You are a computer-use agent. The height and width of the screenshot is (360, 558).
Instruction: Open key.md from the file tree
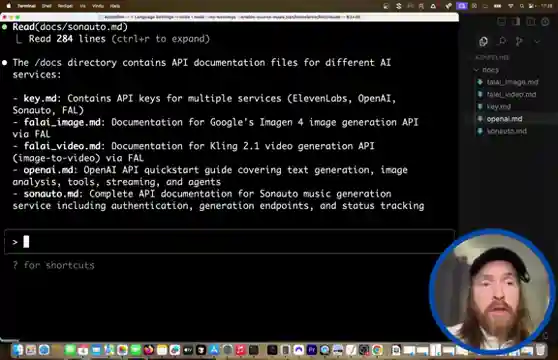pos(499,106)
